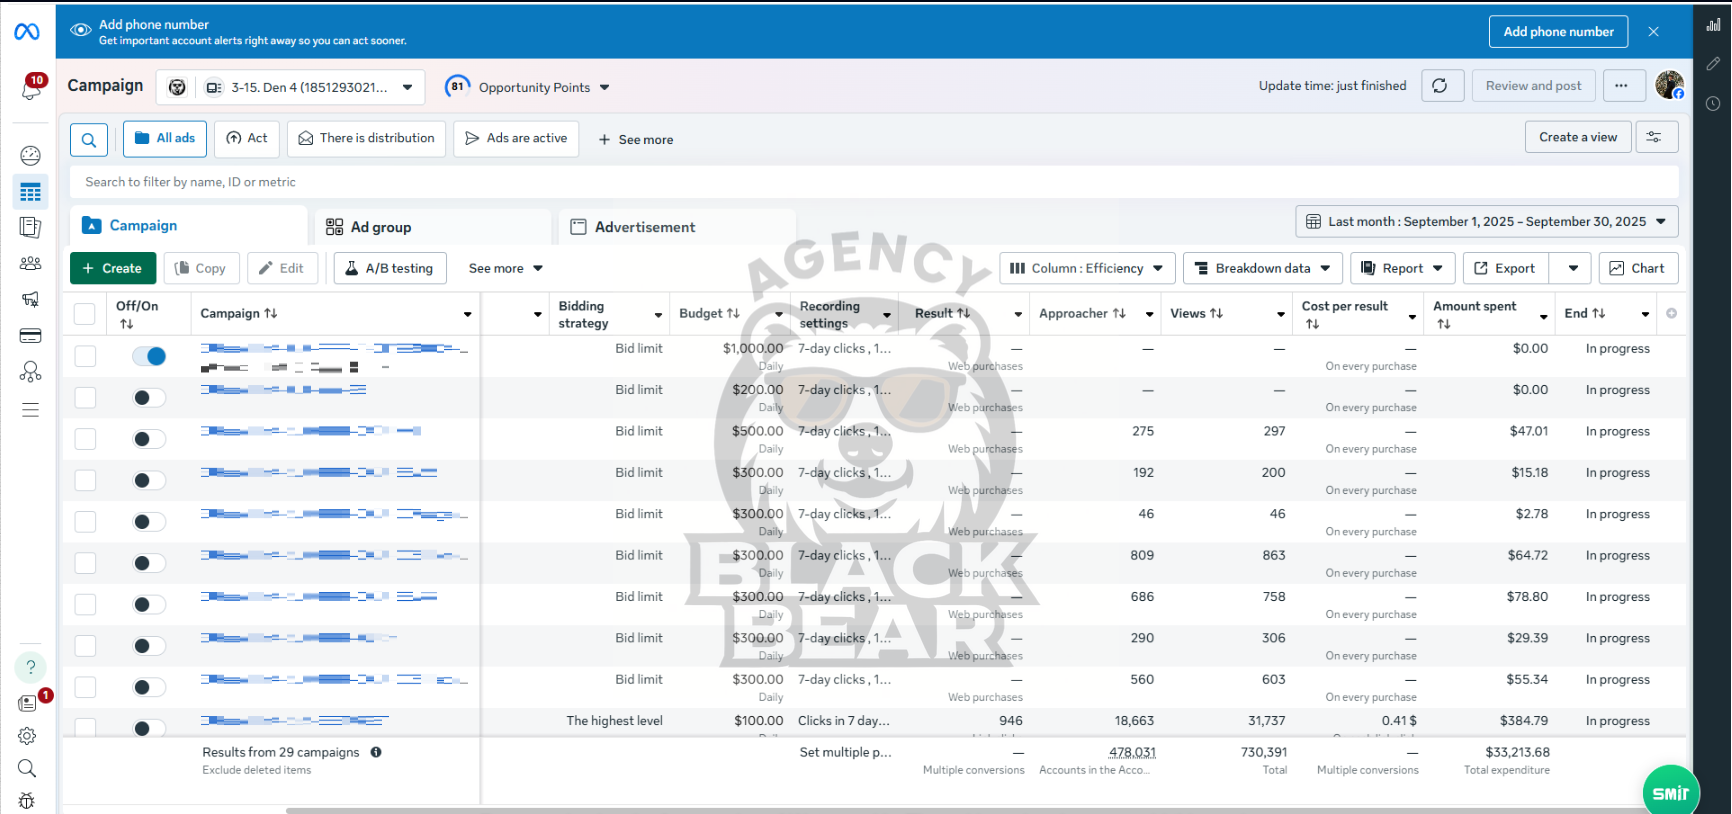This screenshot has width=1732, height=814.
Task: Open the pencil edit icon on right rail
Action: pyautogui.click(x=1713, y=64)
